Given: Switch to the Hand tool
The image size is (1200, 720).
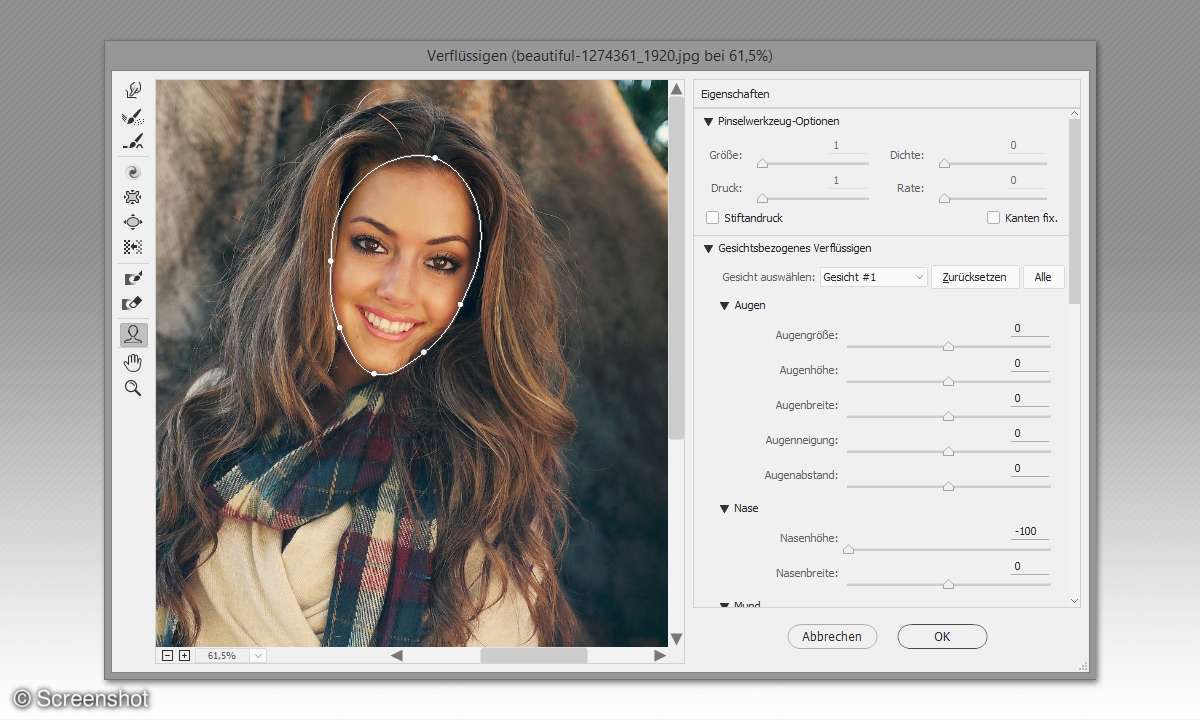Looking at the screenshot, I should pyautogui.click(x=132, y=362).
